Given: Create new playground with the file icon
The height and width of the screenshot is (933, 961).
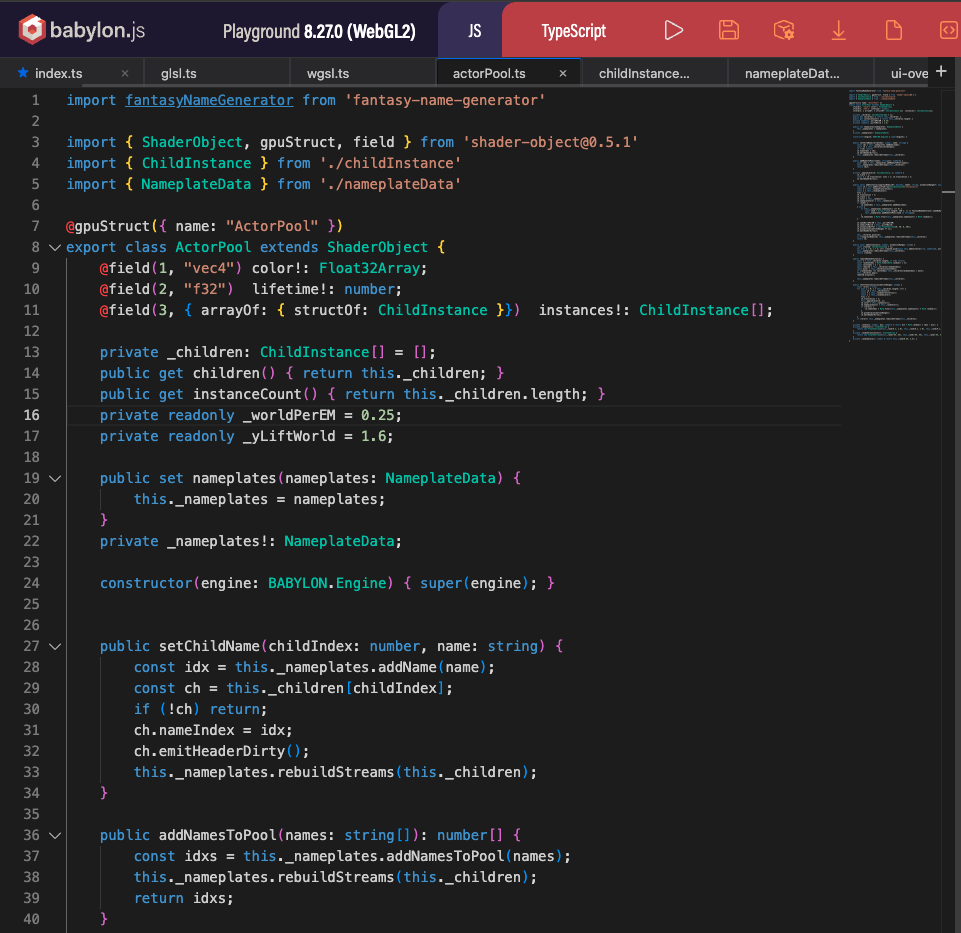Looking at the screenshot, I should pos(893,30).
